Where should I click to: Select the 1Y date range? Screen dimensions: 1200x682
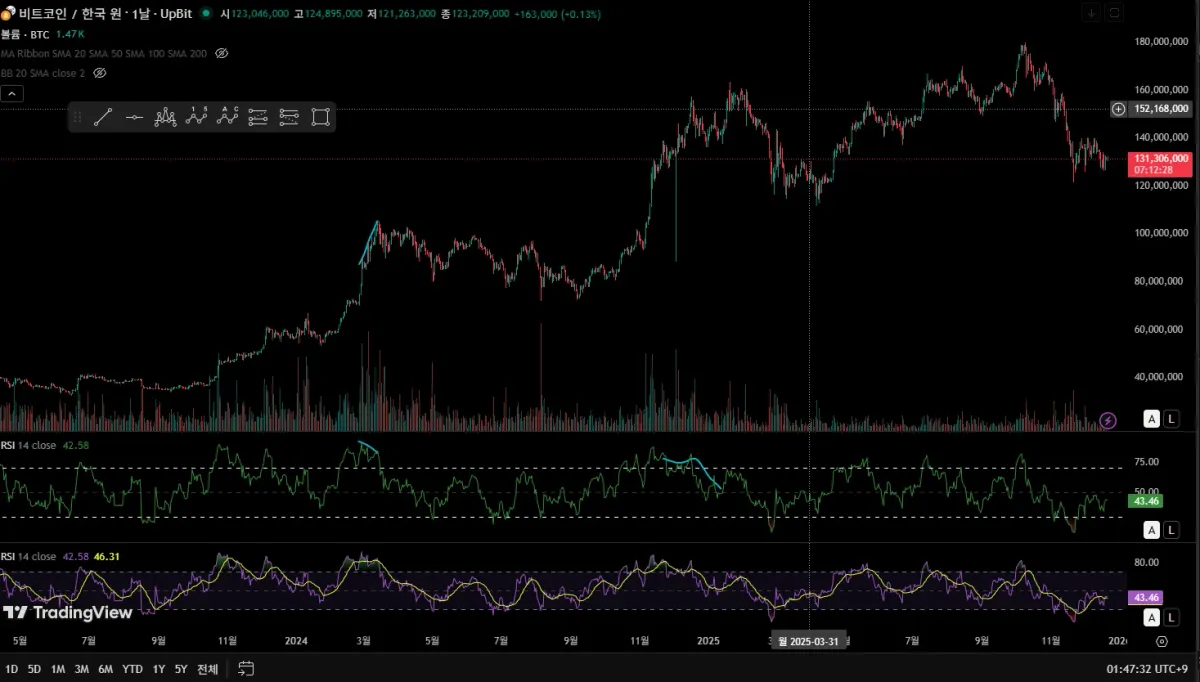(158, 669)
